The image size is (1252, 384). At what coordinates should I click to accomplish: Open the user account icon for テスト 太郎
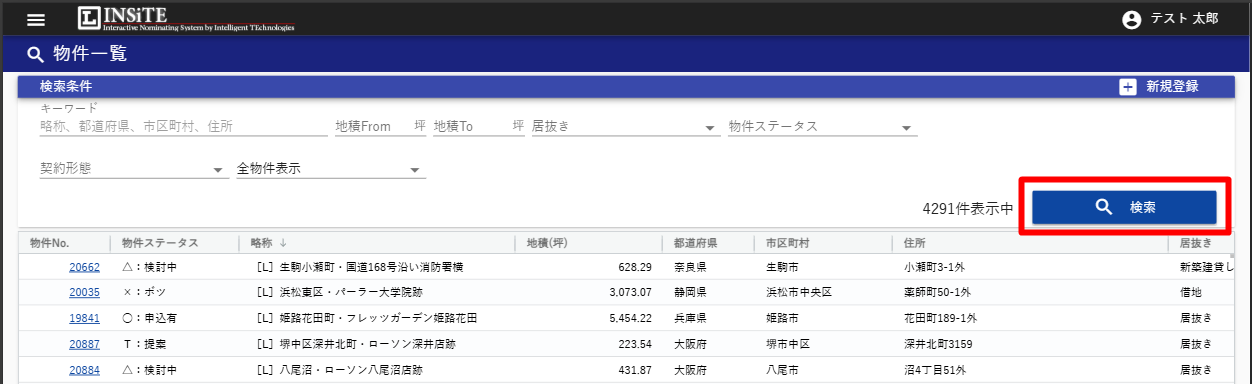click(1132, 20)
